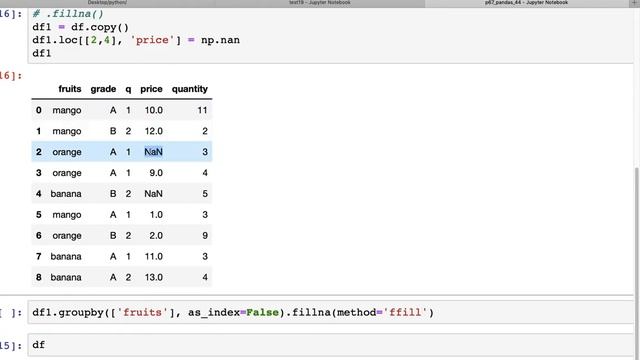Select the p62_pandas_44 Jupyter Notebook tab
640x360 pixels.
click(x=526, y=3)
